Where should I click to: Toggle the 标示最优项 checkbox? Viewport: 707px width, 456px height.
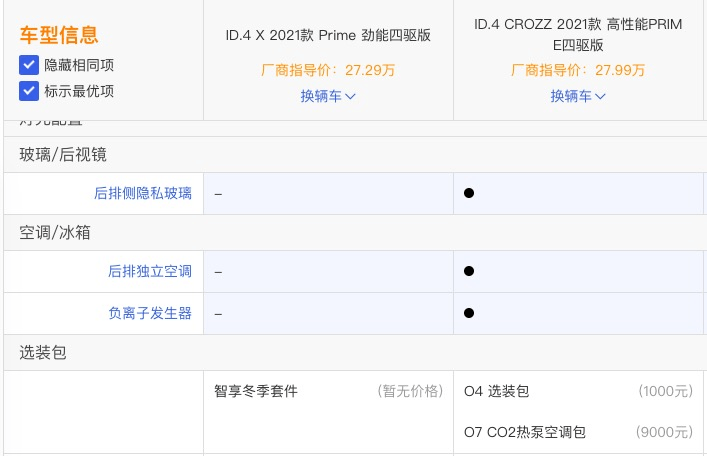(29, 91)
